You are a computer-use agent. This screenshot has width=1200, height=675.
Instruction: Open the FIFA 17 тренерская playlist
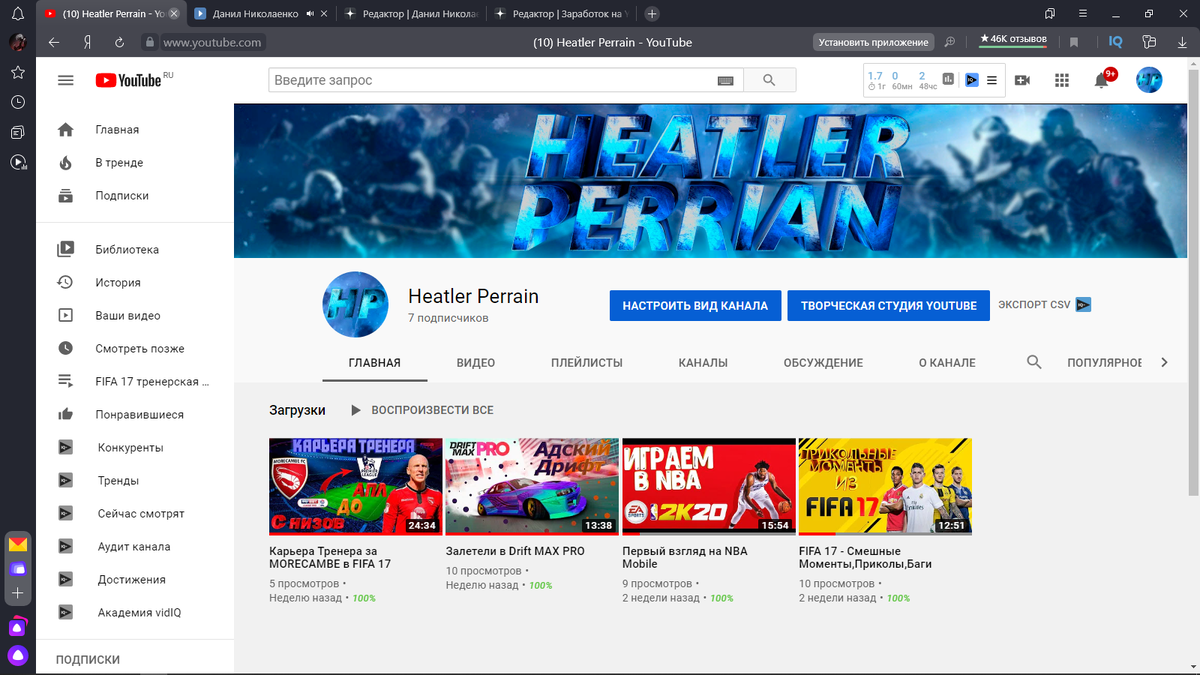135,382
